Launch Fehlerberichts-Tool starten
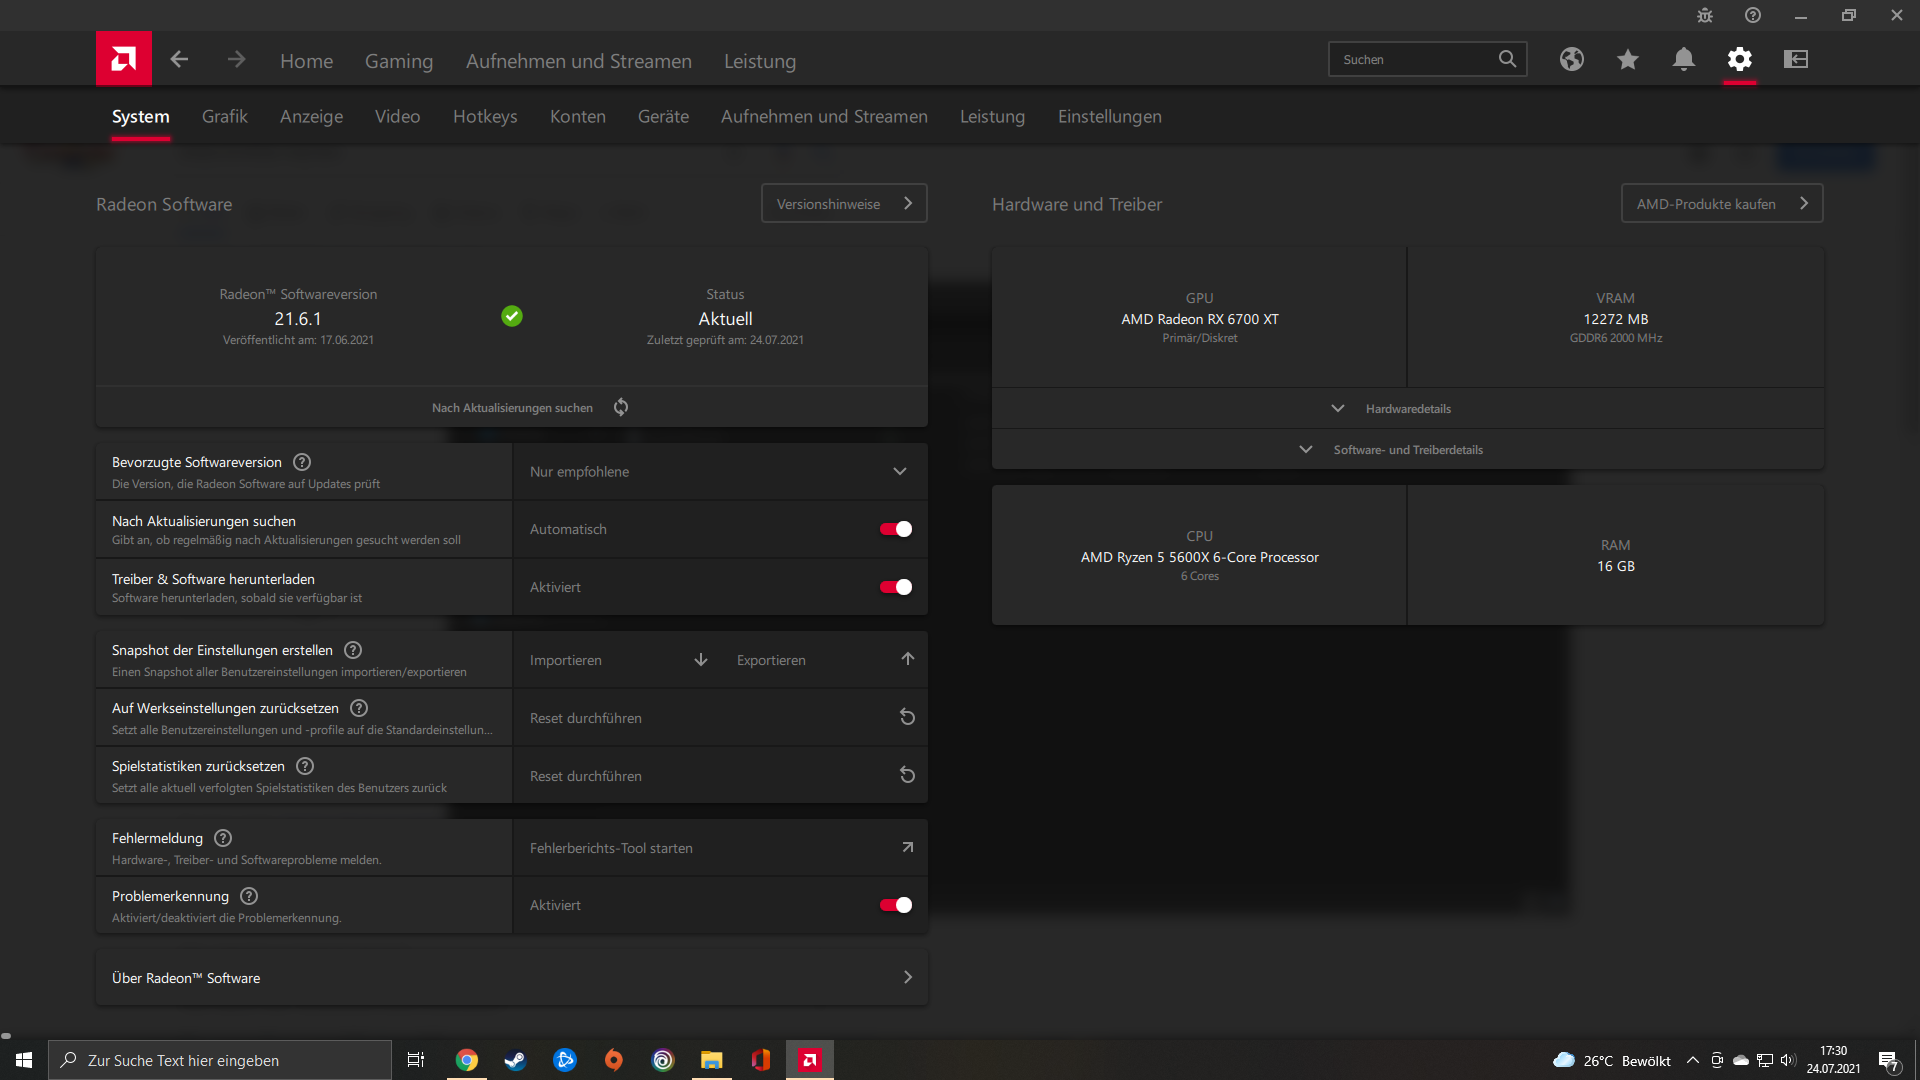The height and width of the screenshot is (1080, 1920). (720, 848)
